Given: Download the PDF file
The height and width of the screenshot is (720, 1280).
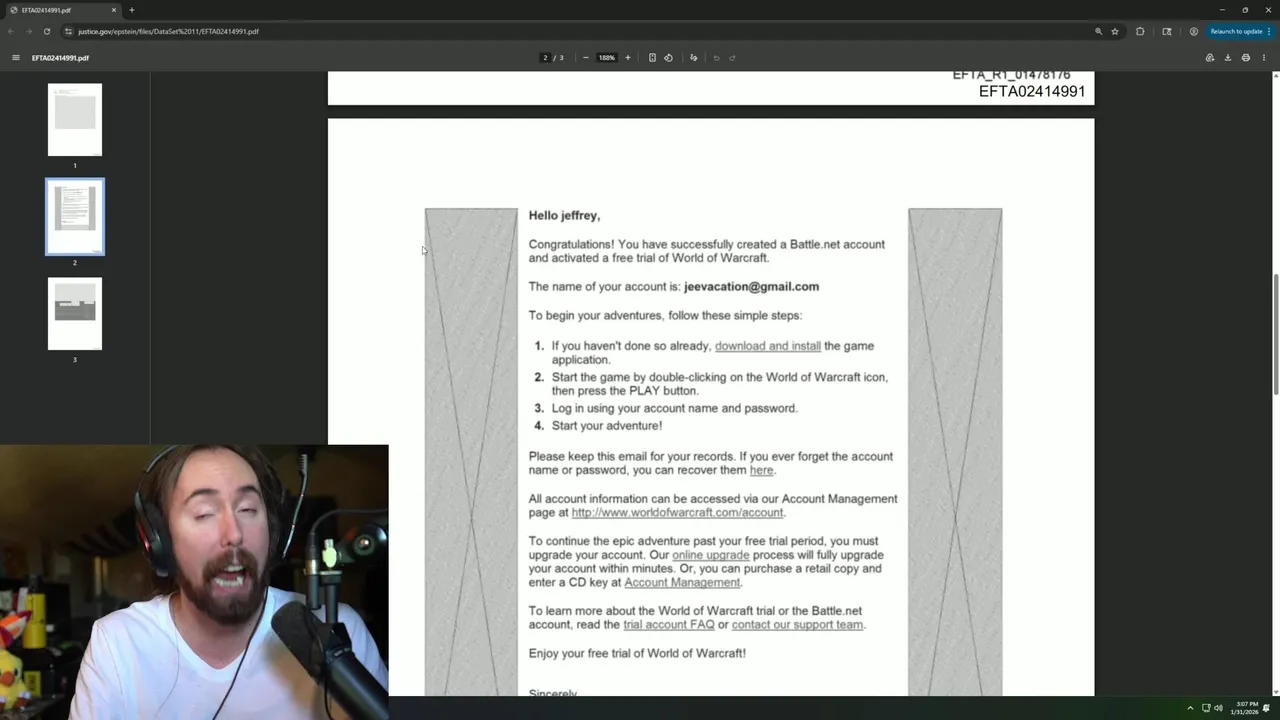Looking at the screenshot, I should coord(1228,58).
